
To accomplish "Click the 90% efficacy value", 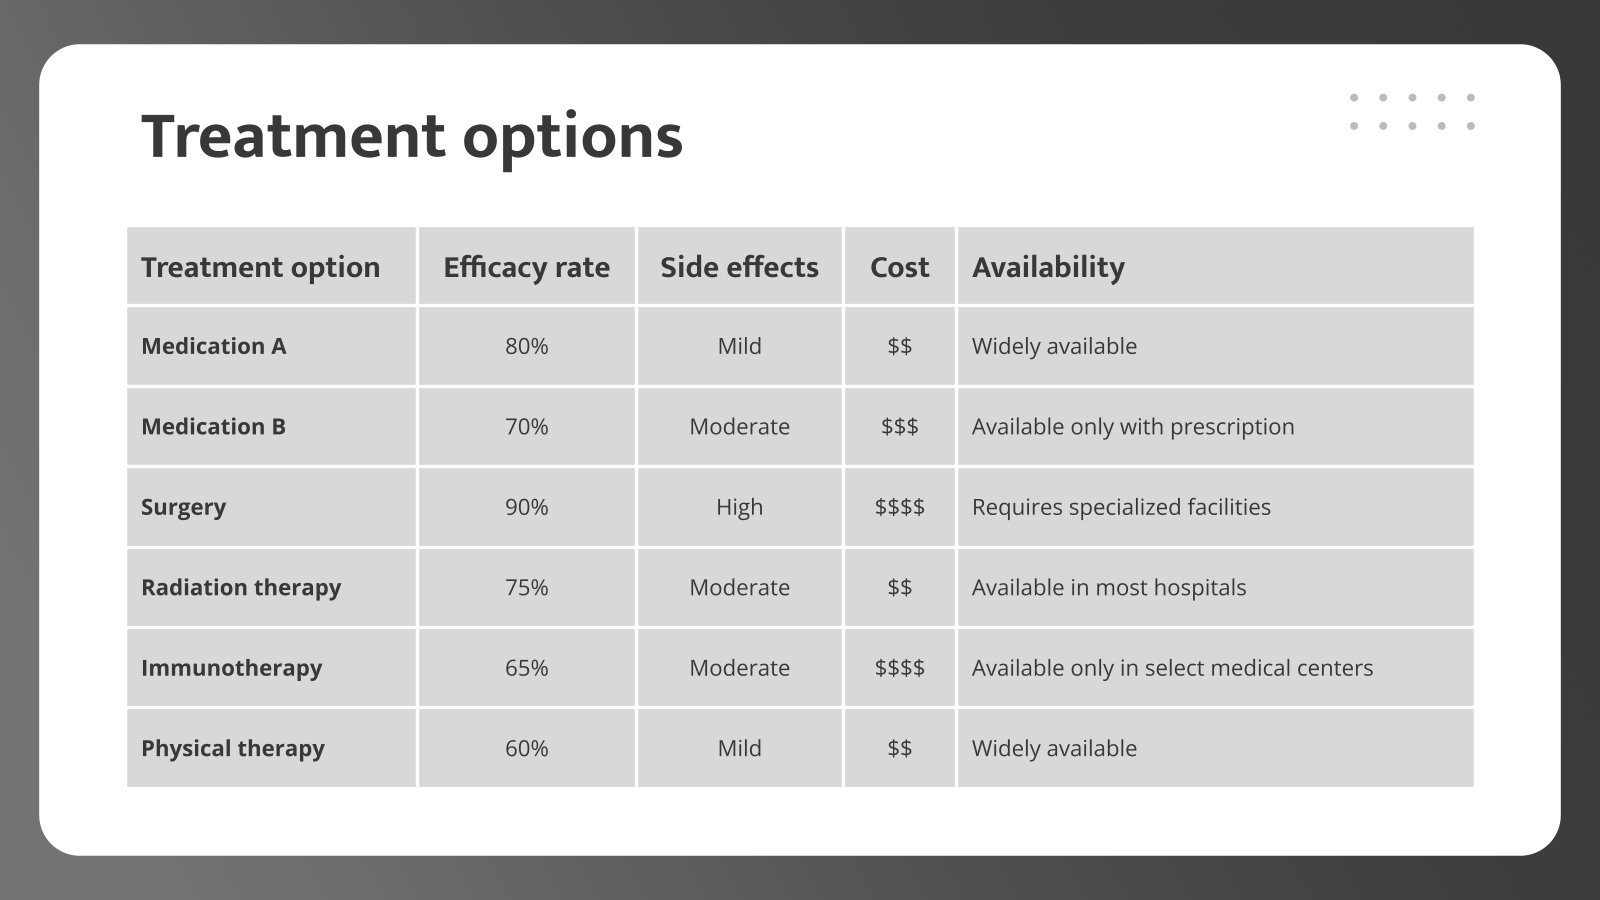I will coord(526,507).
